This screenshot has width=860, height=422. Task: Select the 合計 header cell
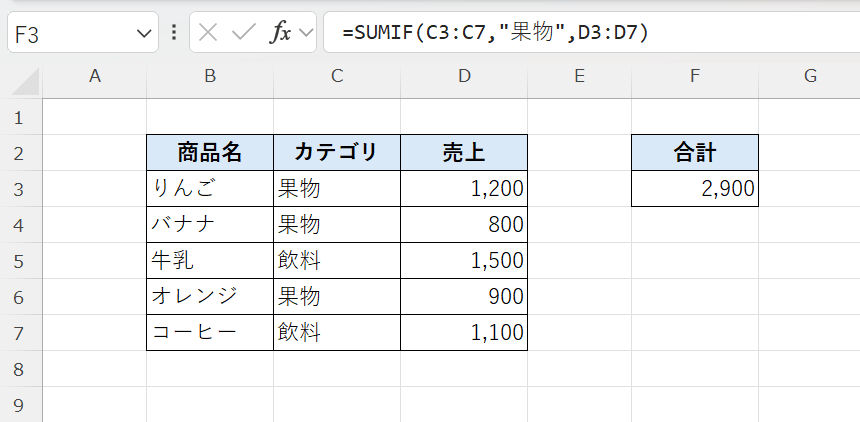(695, 153)
